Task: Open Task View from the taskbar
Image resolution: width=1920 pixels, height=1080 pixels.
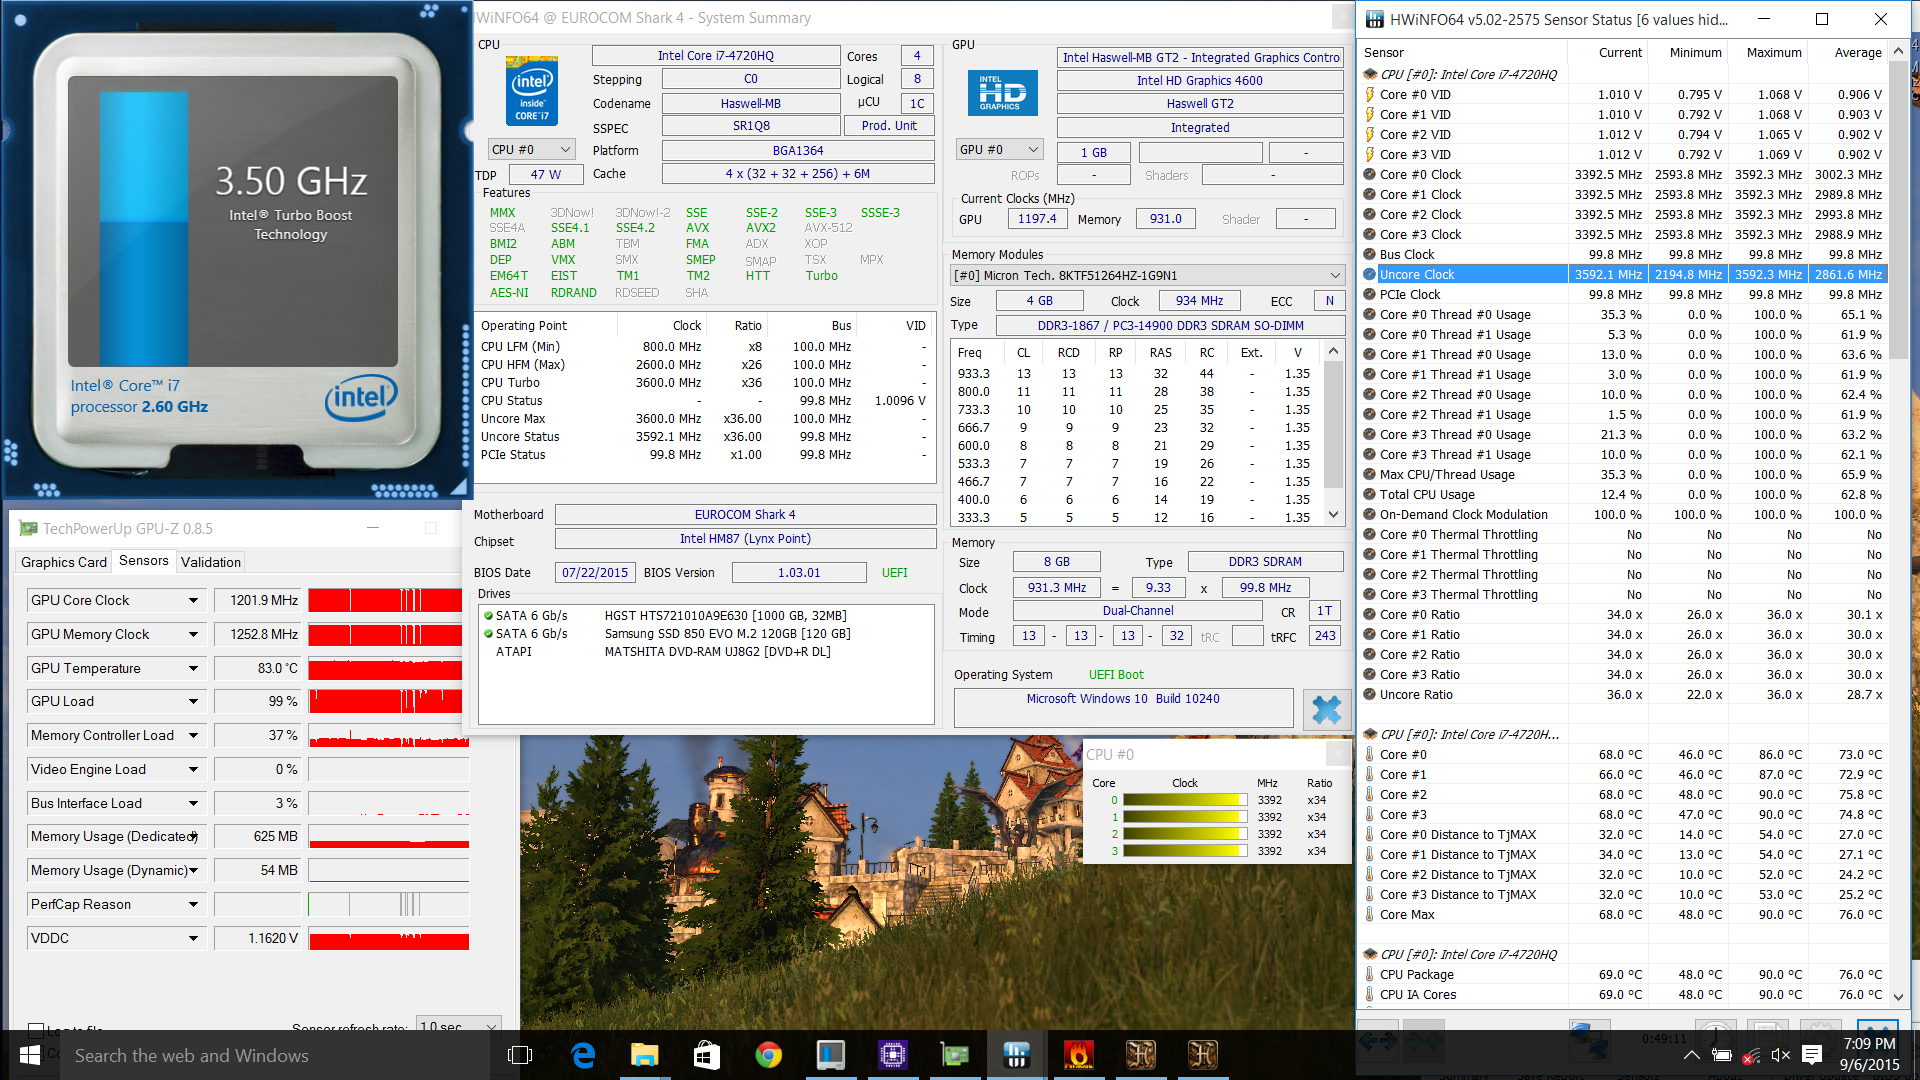Action: 520,1055
